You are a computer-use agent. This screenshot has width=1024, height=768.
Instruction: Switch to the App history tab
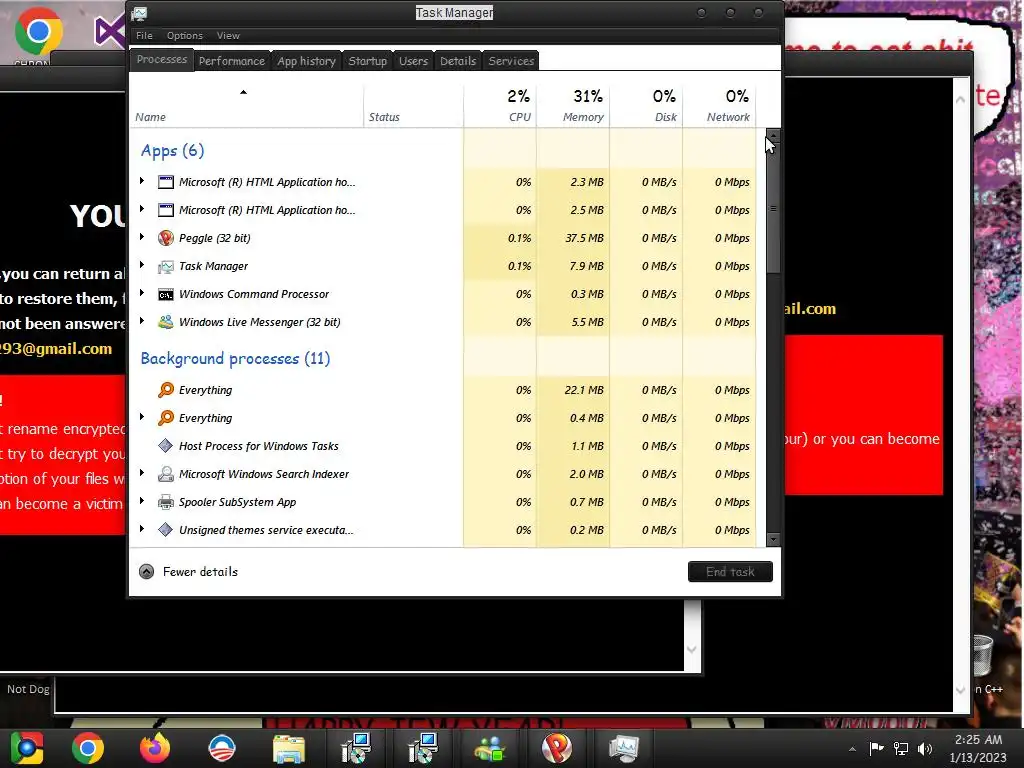click(x=306, y=61)
